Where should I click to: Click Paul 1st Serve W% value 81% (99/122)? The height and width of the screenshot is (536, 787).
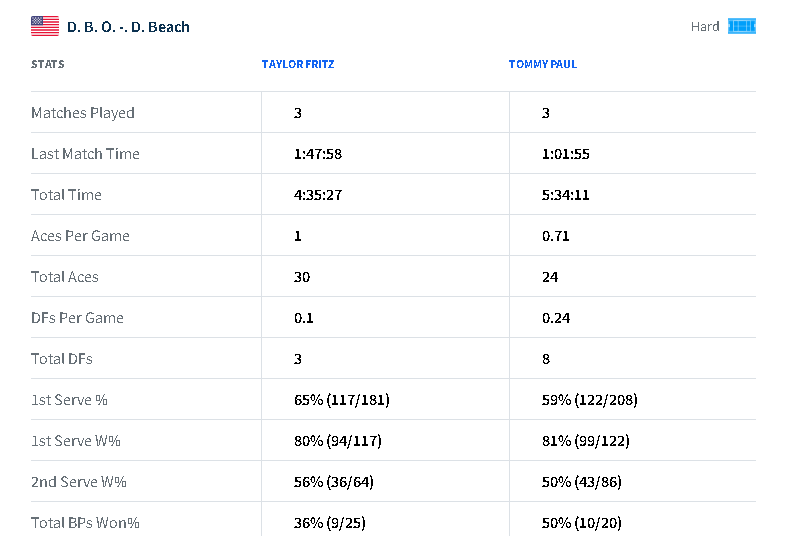point(585,441)
